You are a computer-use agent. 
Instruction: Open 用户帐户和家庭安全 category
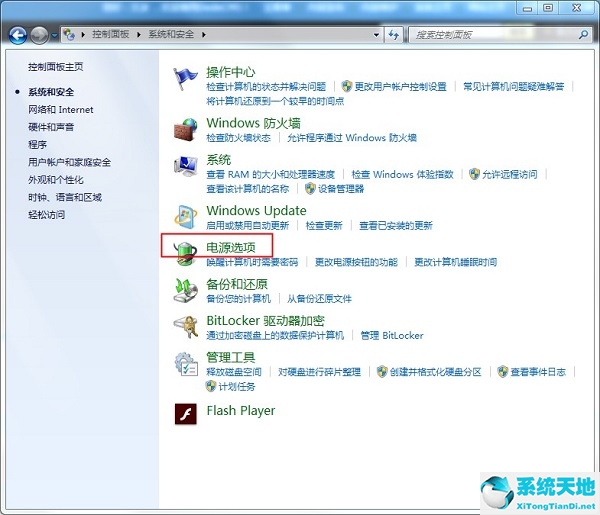[69, 162]
